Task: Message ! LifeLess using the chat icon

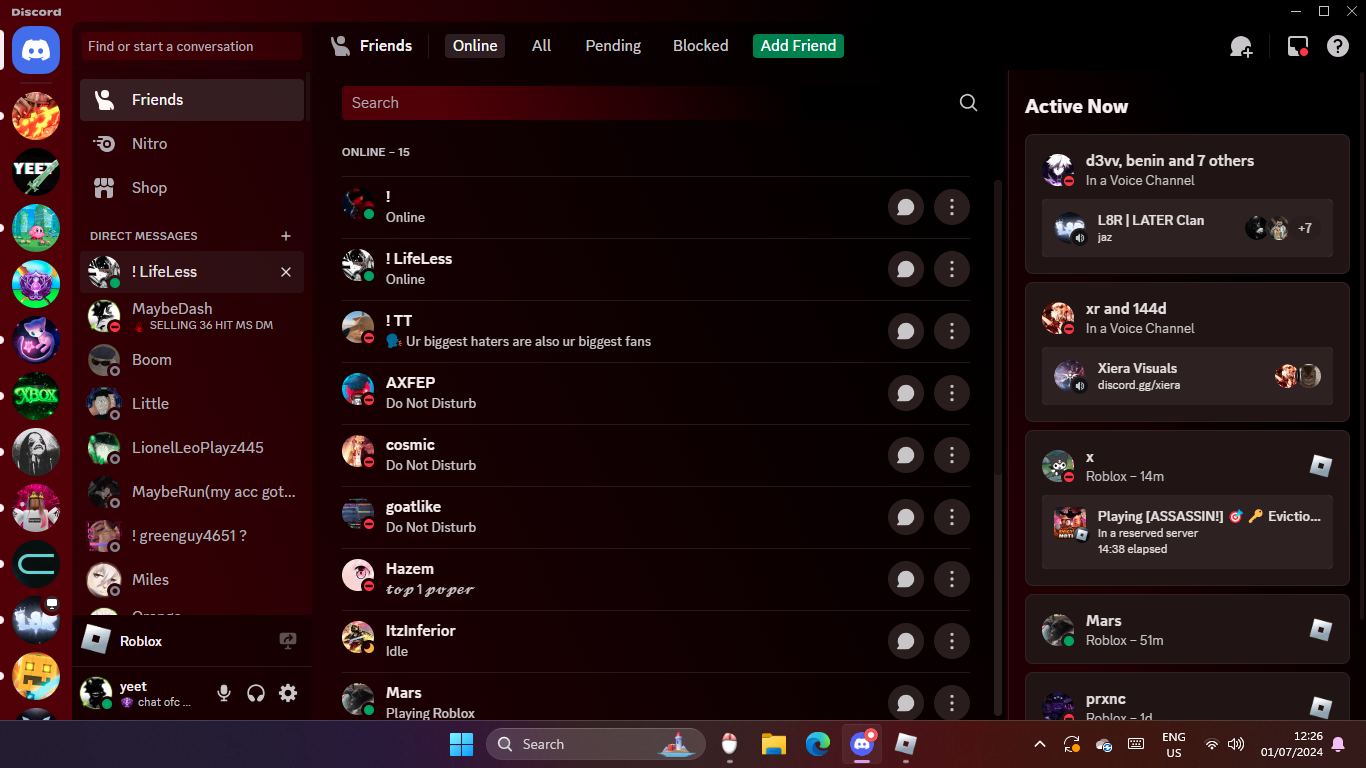Action: [906, 269]
